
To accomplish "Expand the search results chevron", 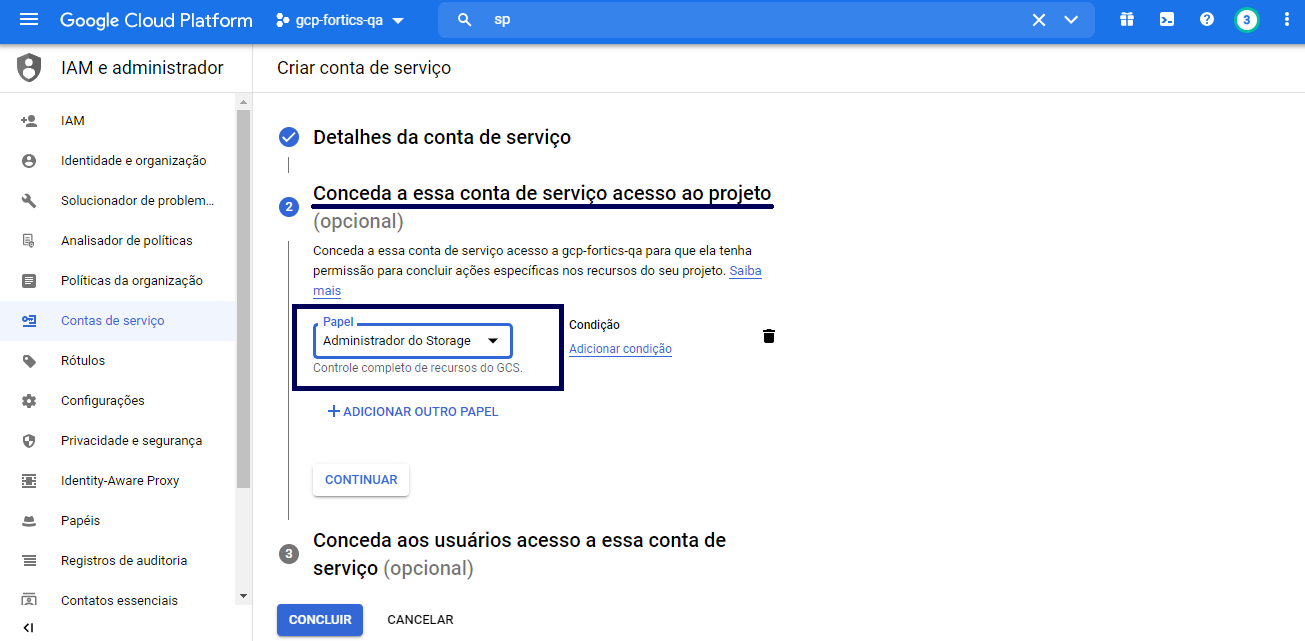I will (1072, 20).
